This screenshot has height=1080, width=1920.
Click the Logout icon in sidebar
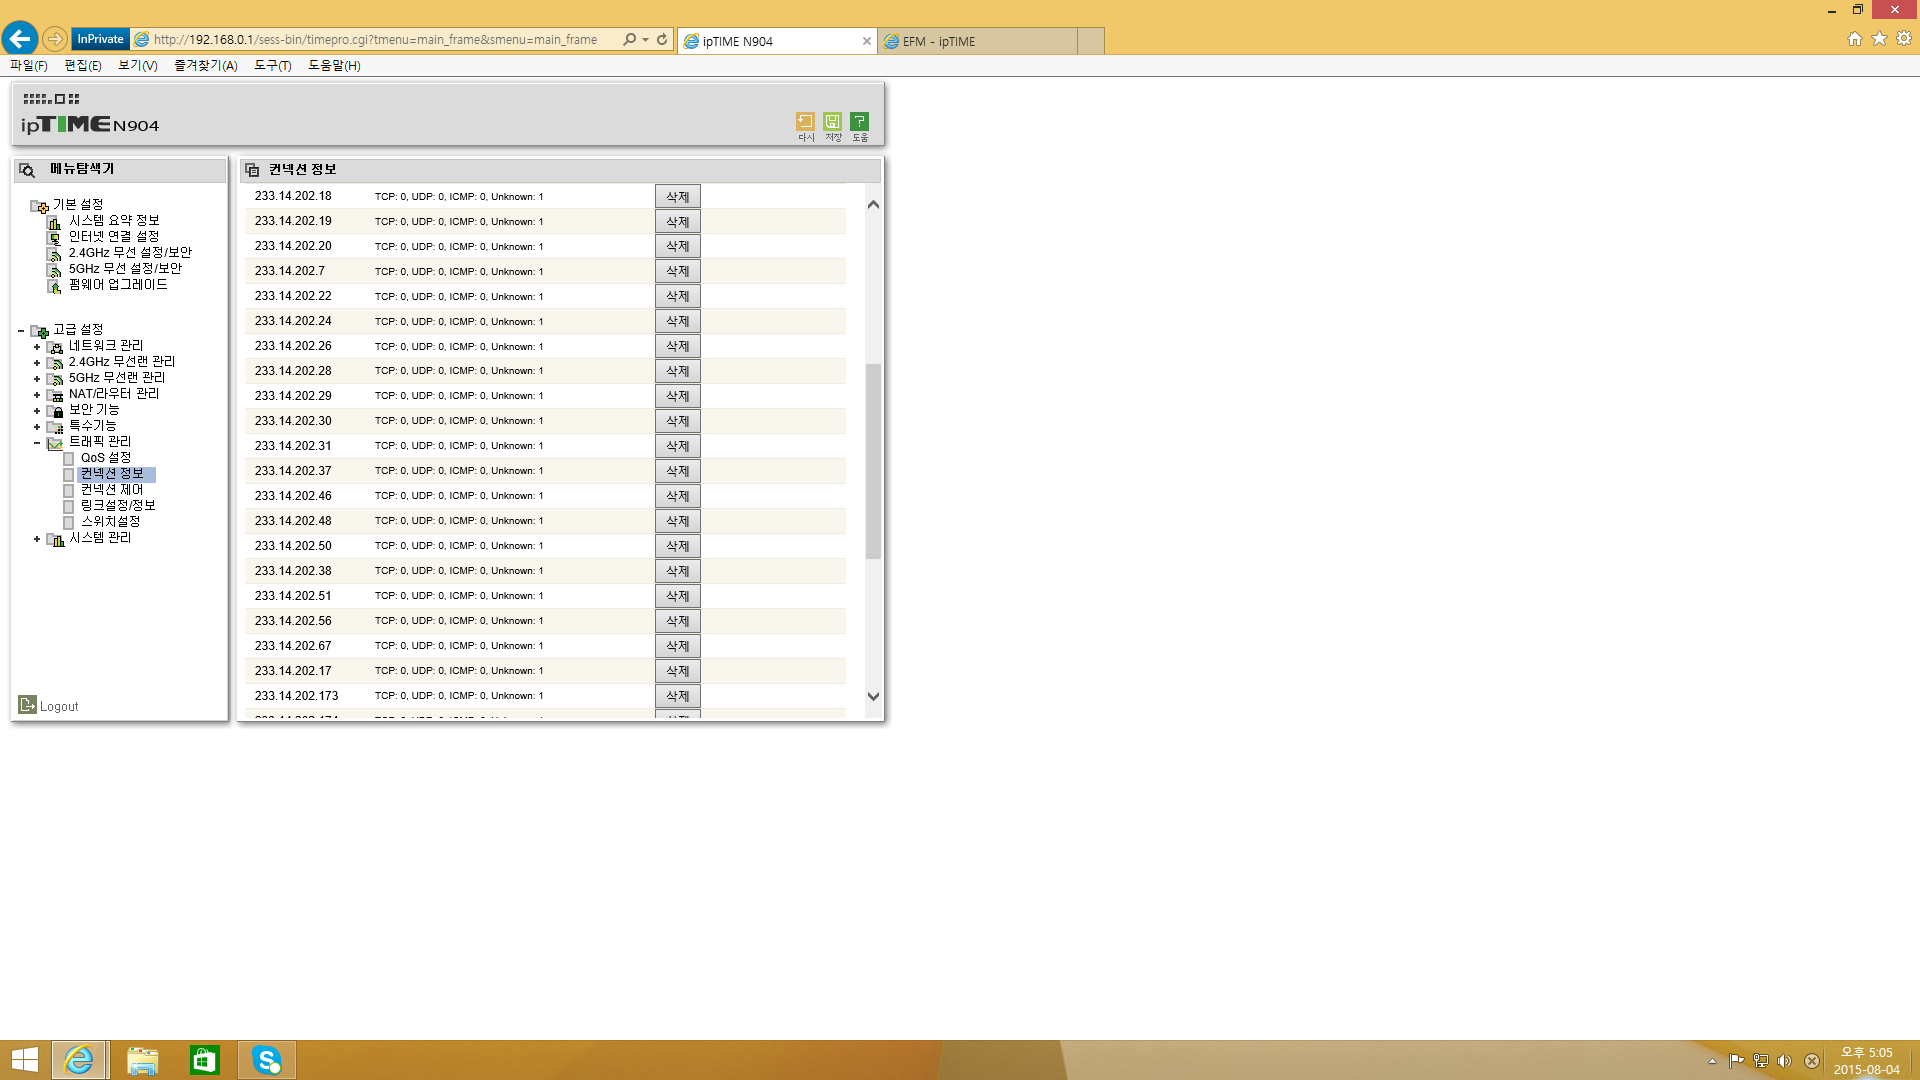[x=28, y=705]
